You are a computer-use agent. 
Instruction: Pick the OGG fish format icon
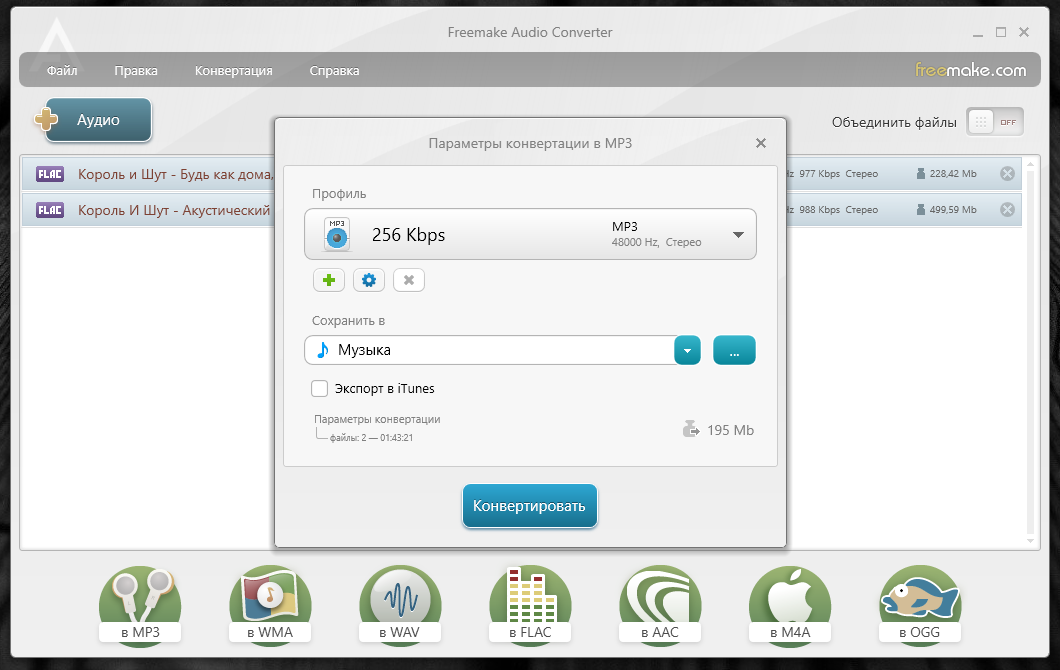919,604
